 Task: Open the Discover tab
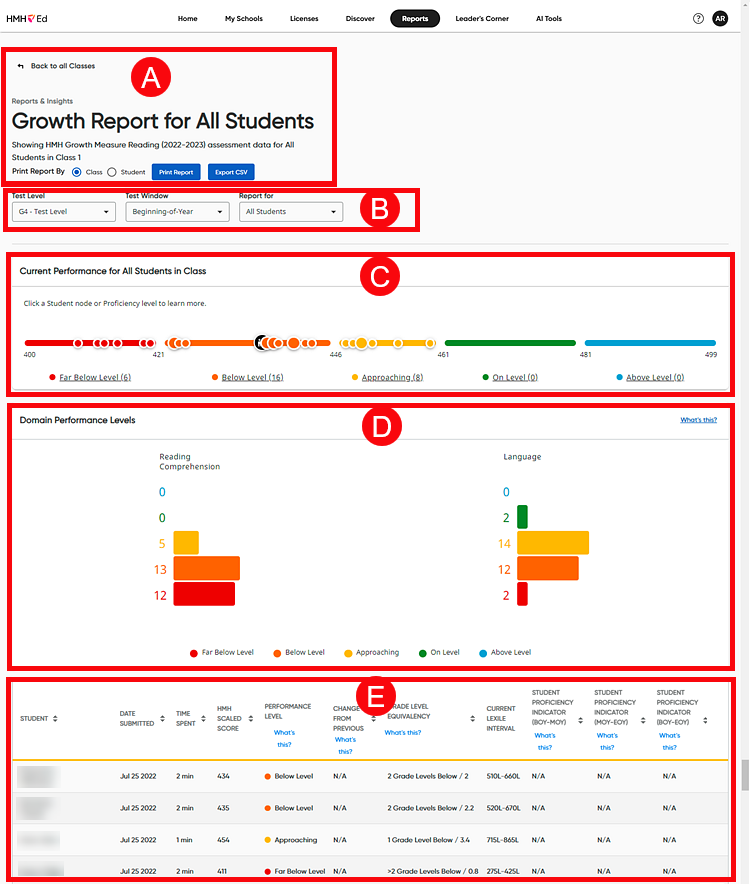coord(360,19)
